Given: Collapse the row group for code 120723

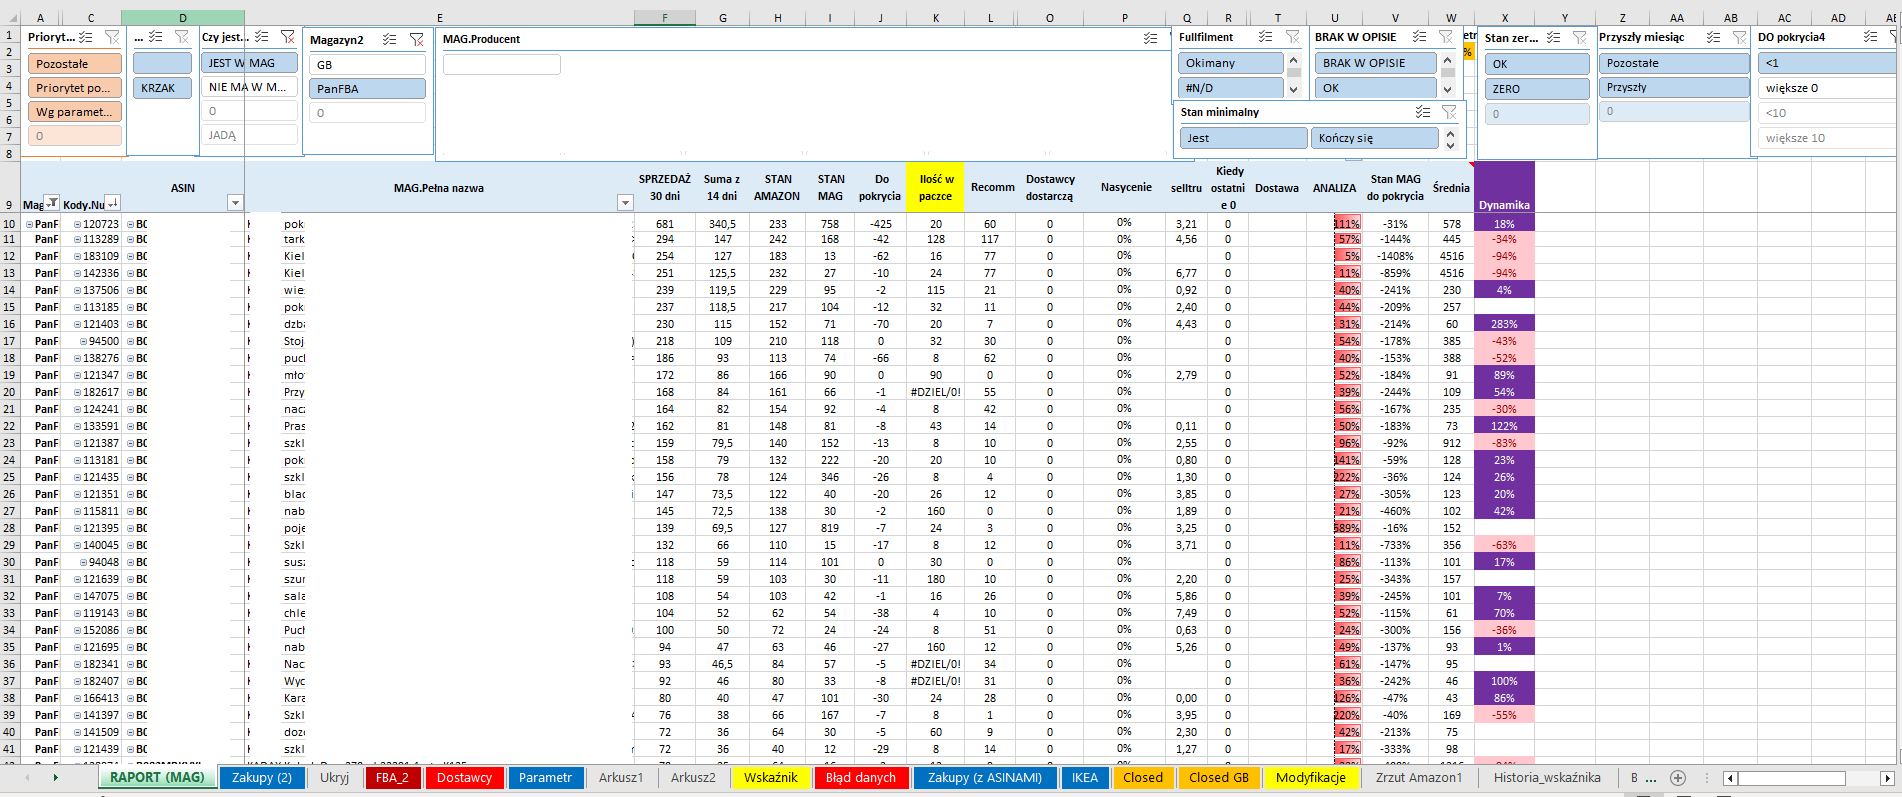Looking at the screenshot, I should coord(77,225).
